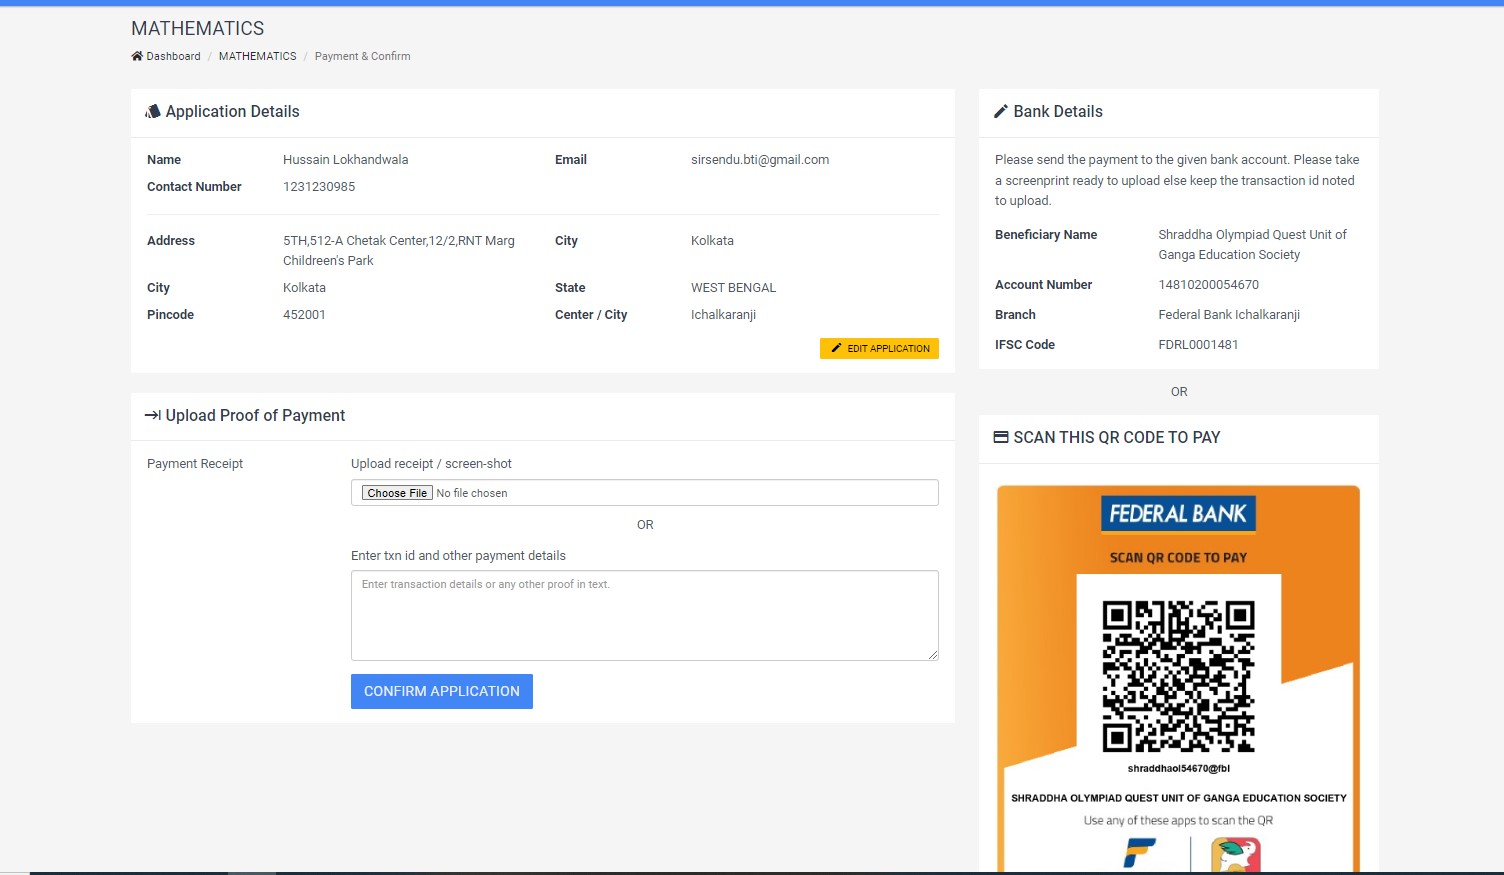The image size is (1504, 875).
Task: Select the email sirsendu.bti@gmail.com
Action: coord(760,160)
